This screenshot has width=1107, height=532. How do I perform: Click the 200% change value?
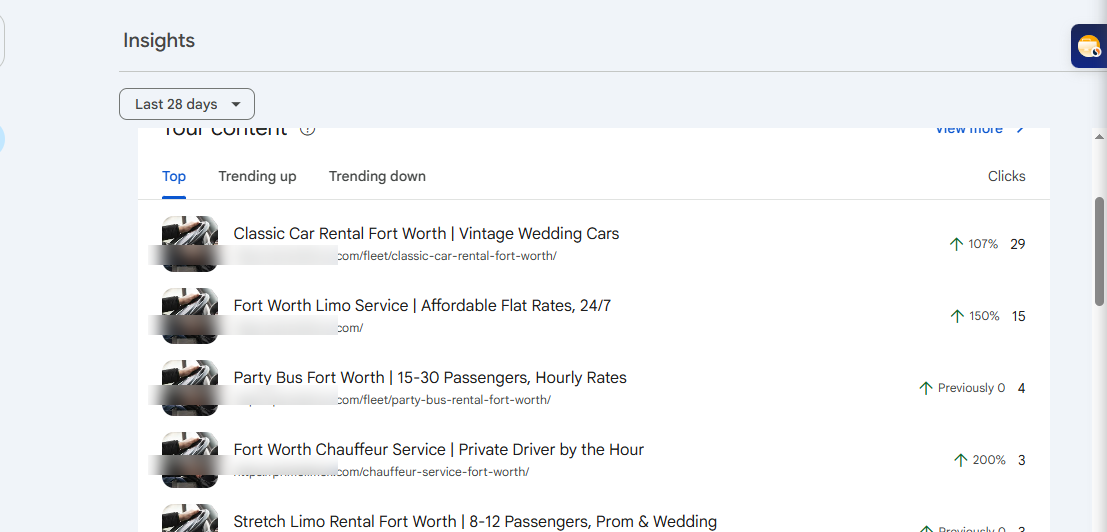click(x=989, y=460)
